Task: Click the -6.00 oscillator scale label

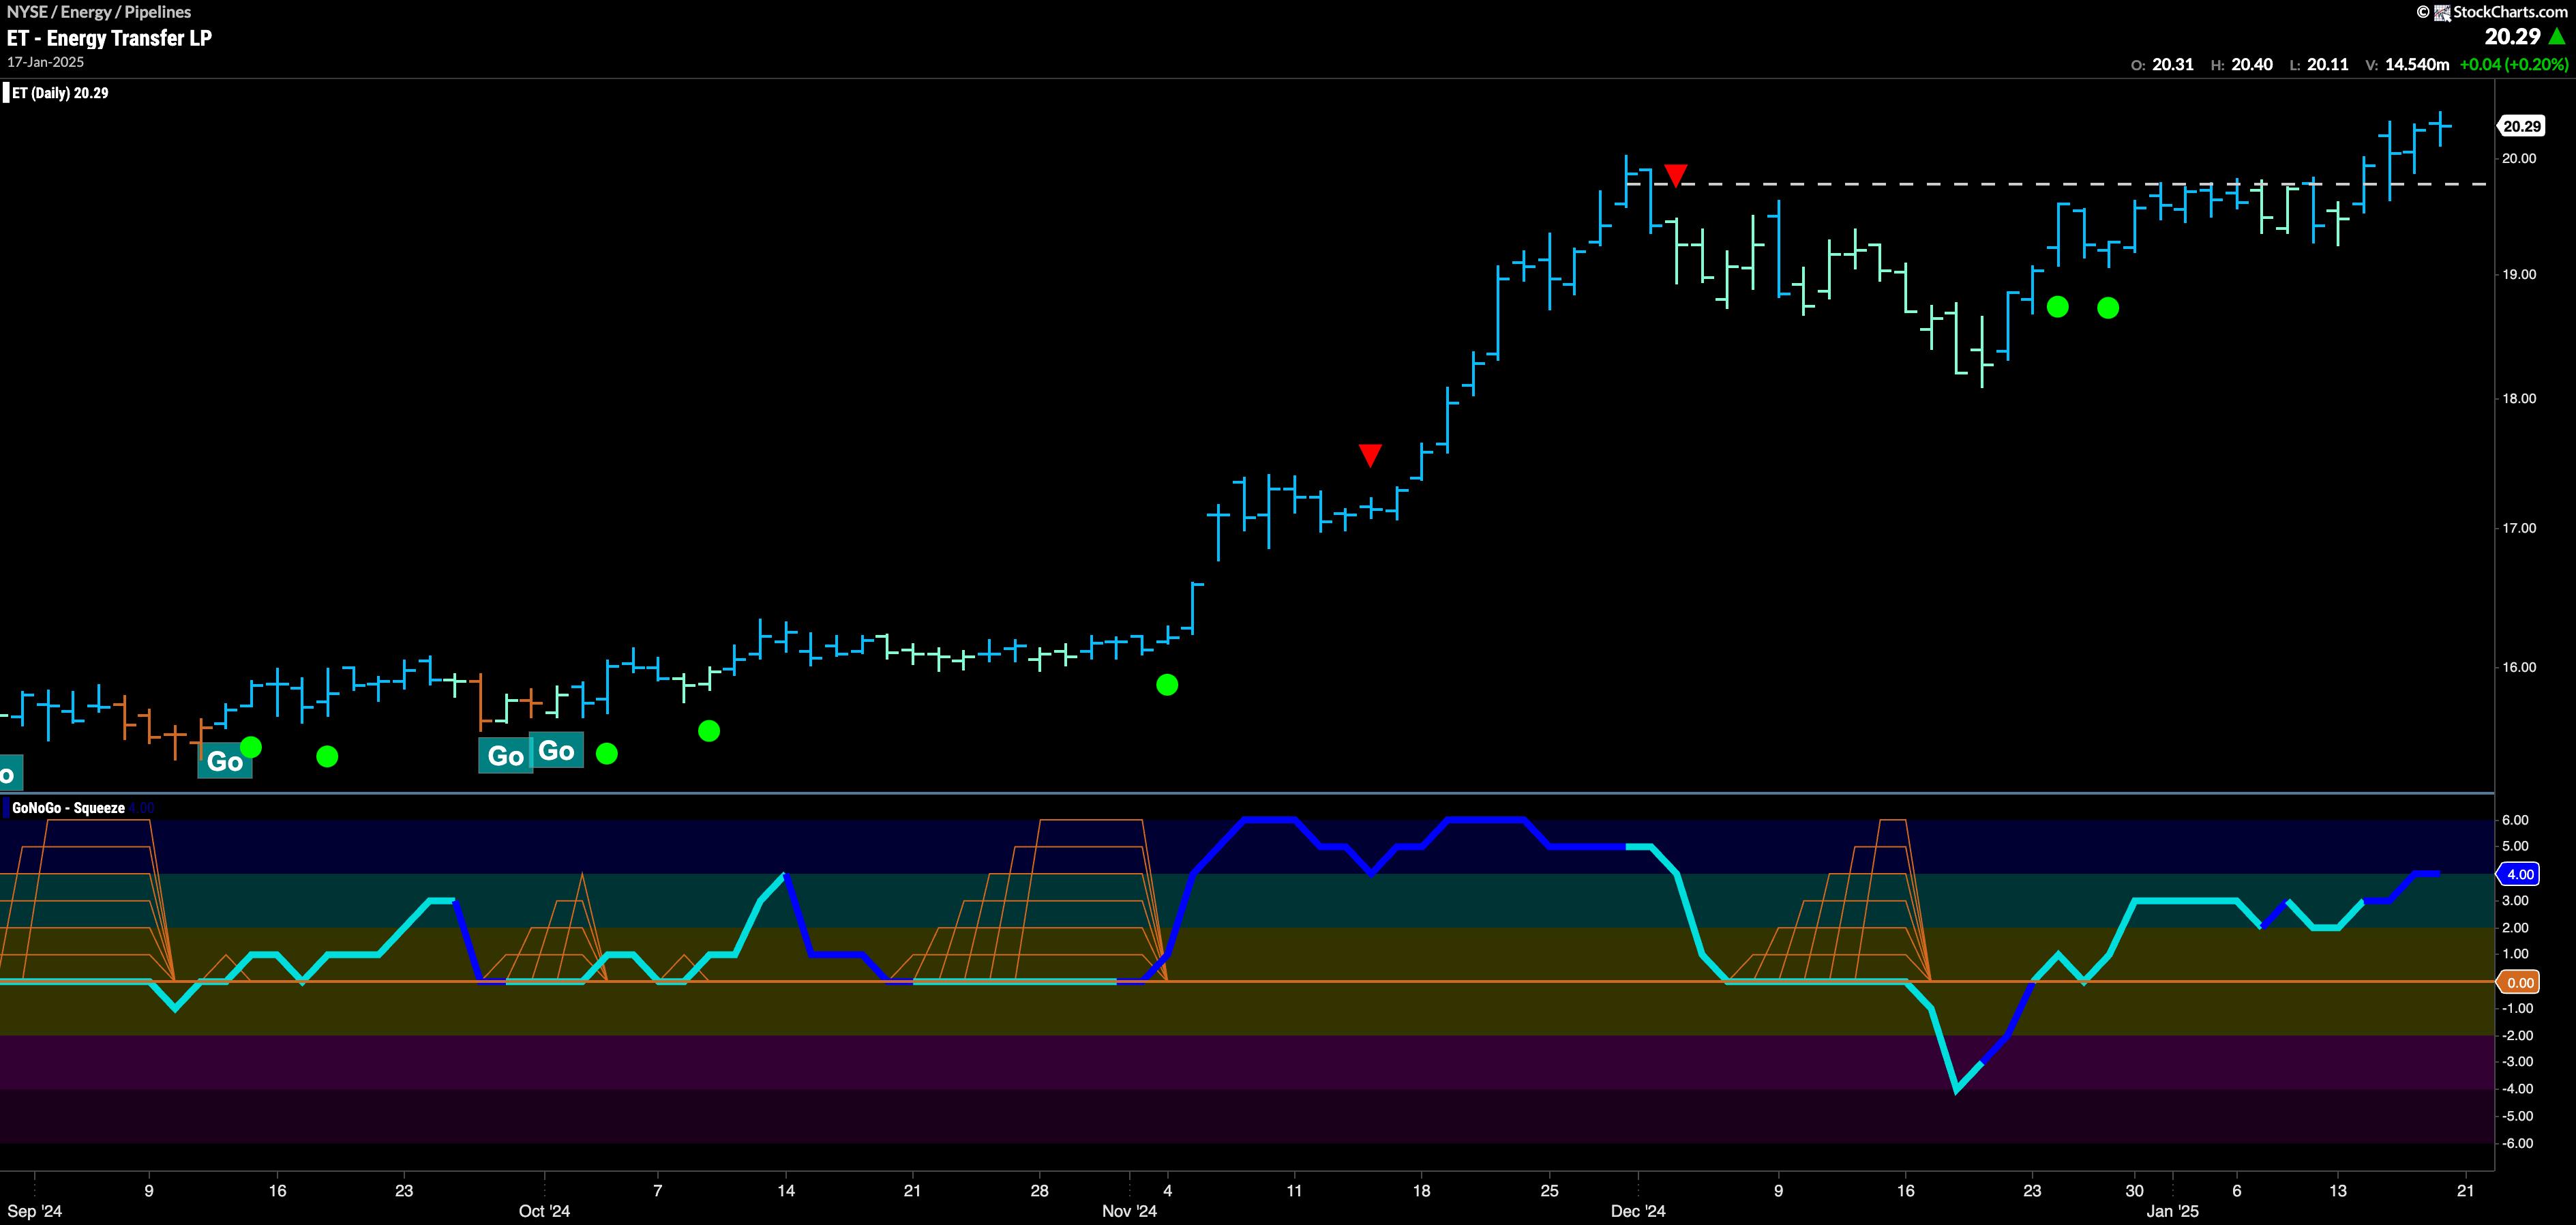Action: pos(2517,1143)
